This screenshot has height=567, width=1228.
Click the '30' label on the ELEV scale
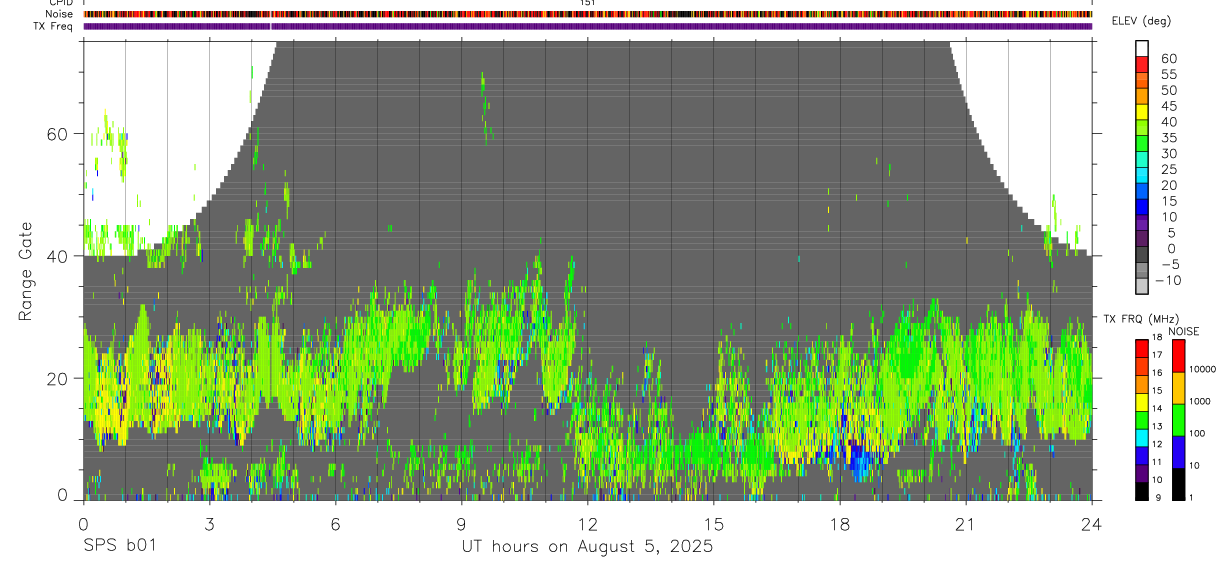[x=1168, y=153]
